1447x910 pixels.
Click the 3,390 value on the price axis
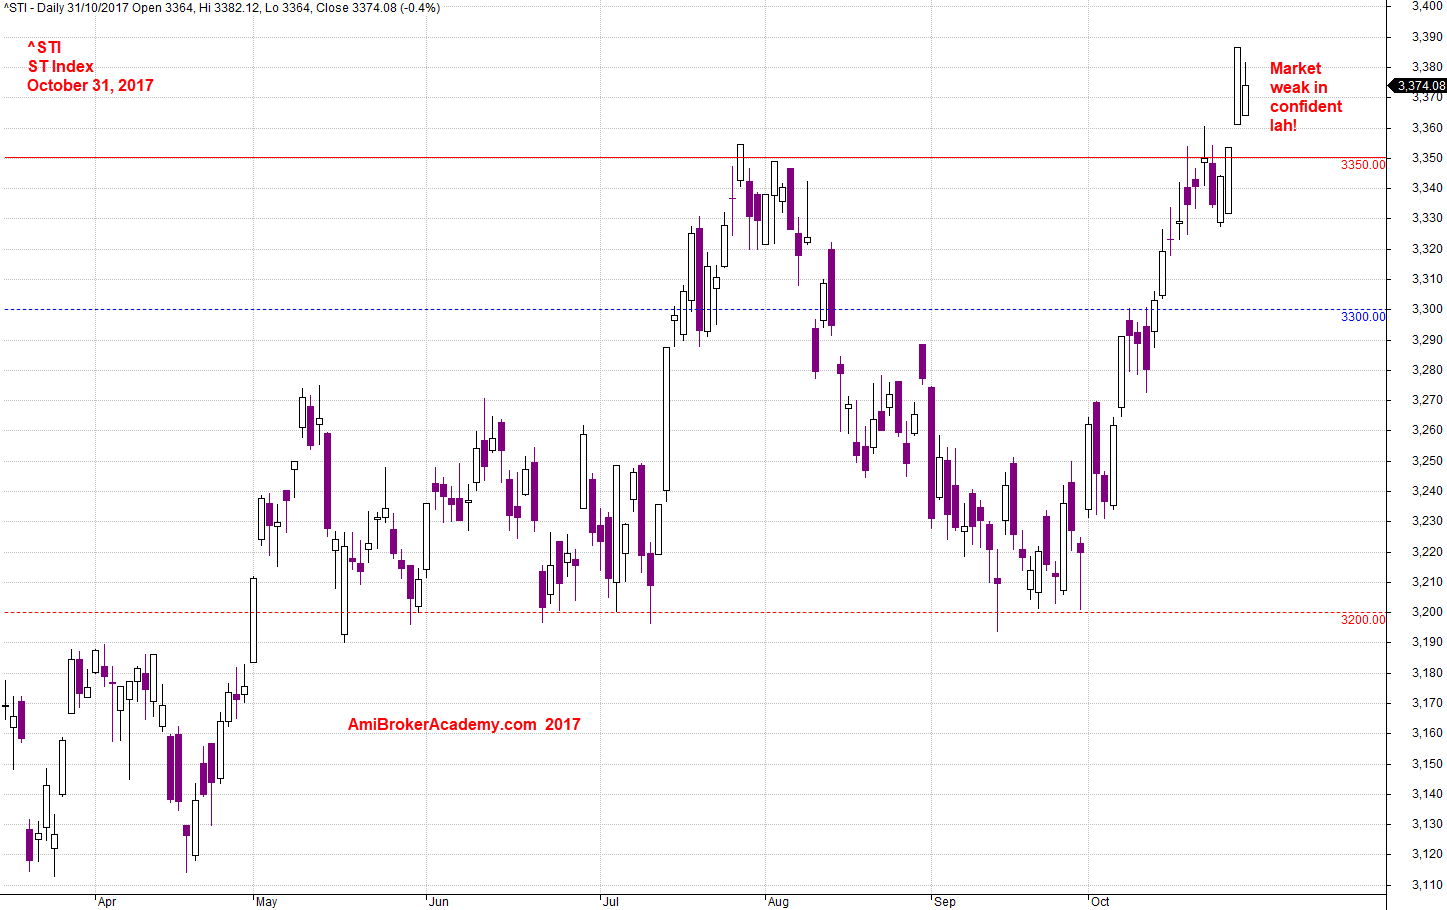click(1427, 37)
